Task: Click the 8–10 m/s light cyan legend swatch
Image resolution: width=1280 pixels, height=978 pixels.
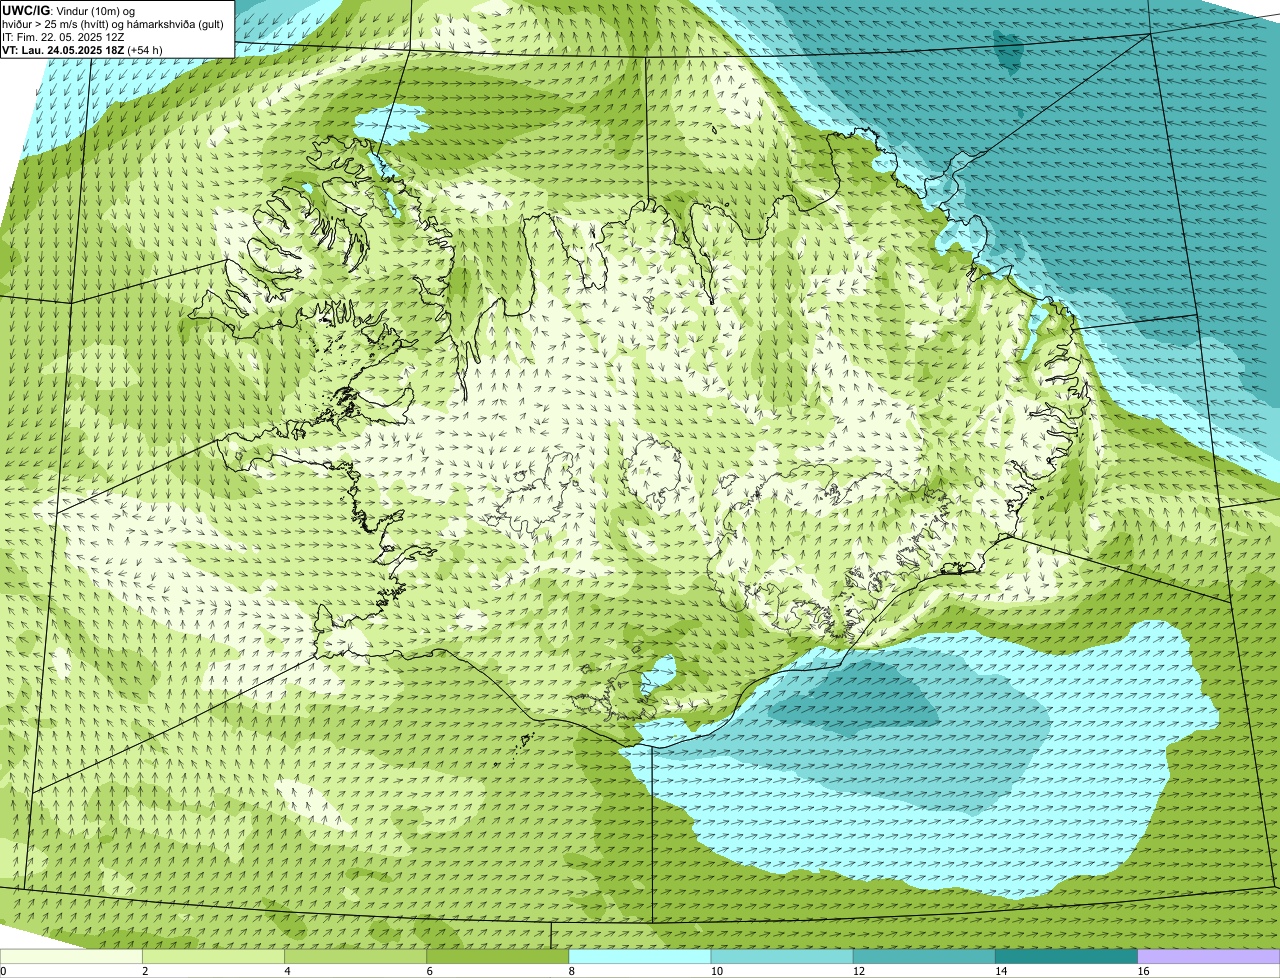Action: point(640,957)
